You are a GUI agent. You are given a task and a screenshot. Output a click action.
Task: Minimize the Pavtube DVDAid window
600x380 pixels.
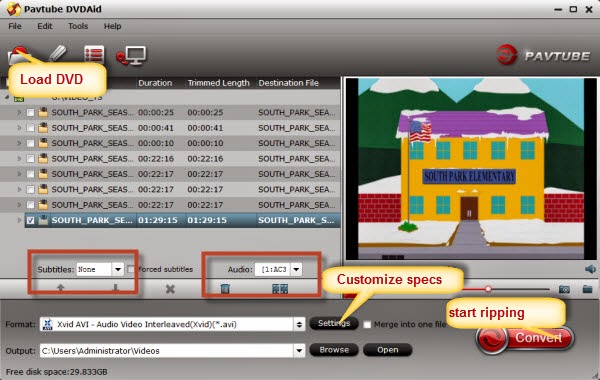click(x=558, y=9)
